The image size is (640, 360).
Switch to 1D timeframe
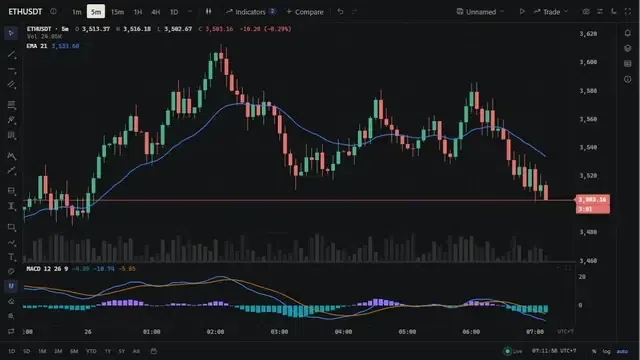[x=174, y=12]
